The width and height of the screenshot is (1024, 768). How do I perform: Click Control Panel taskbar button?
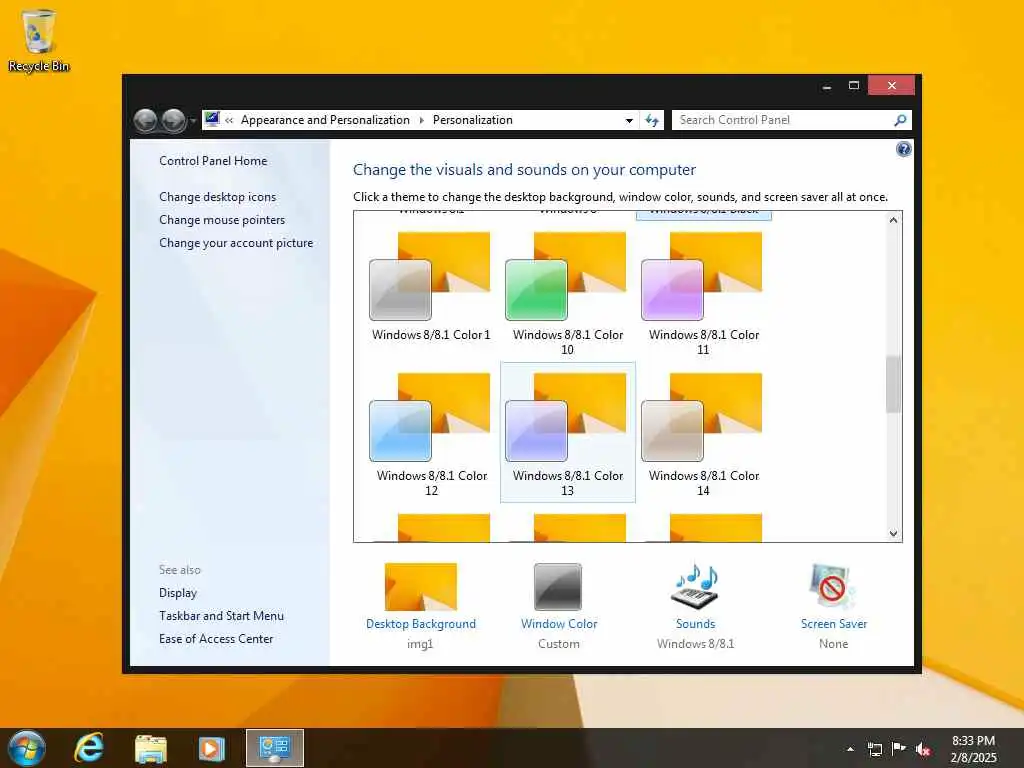click(x=275, y=748)
